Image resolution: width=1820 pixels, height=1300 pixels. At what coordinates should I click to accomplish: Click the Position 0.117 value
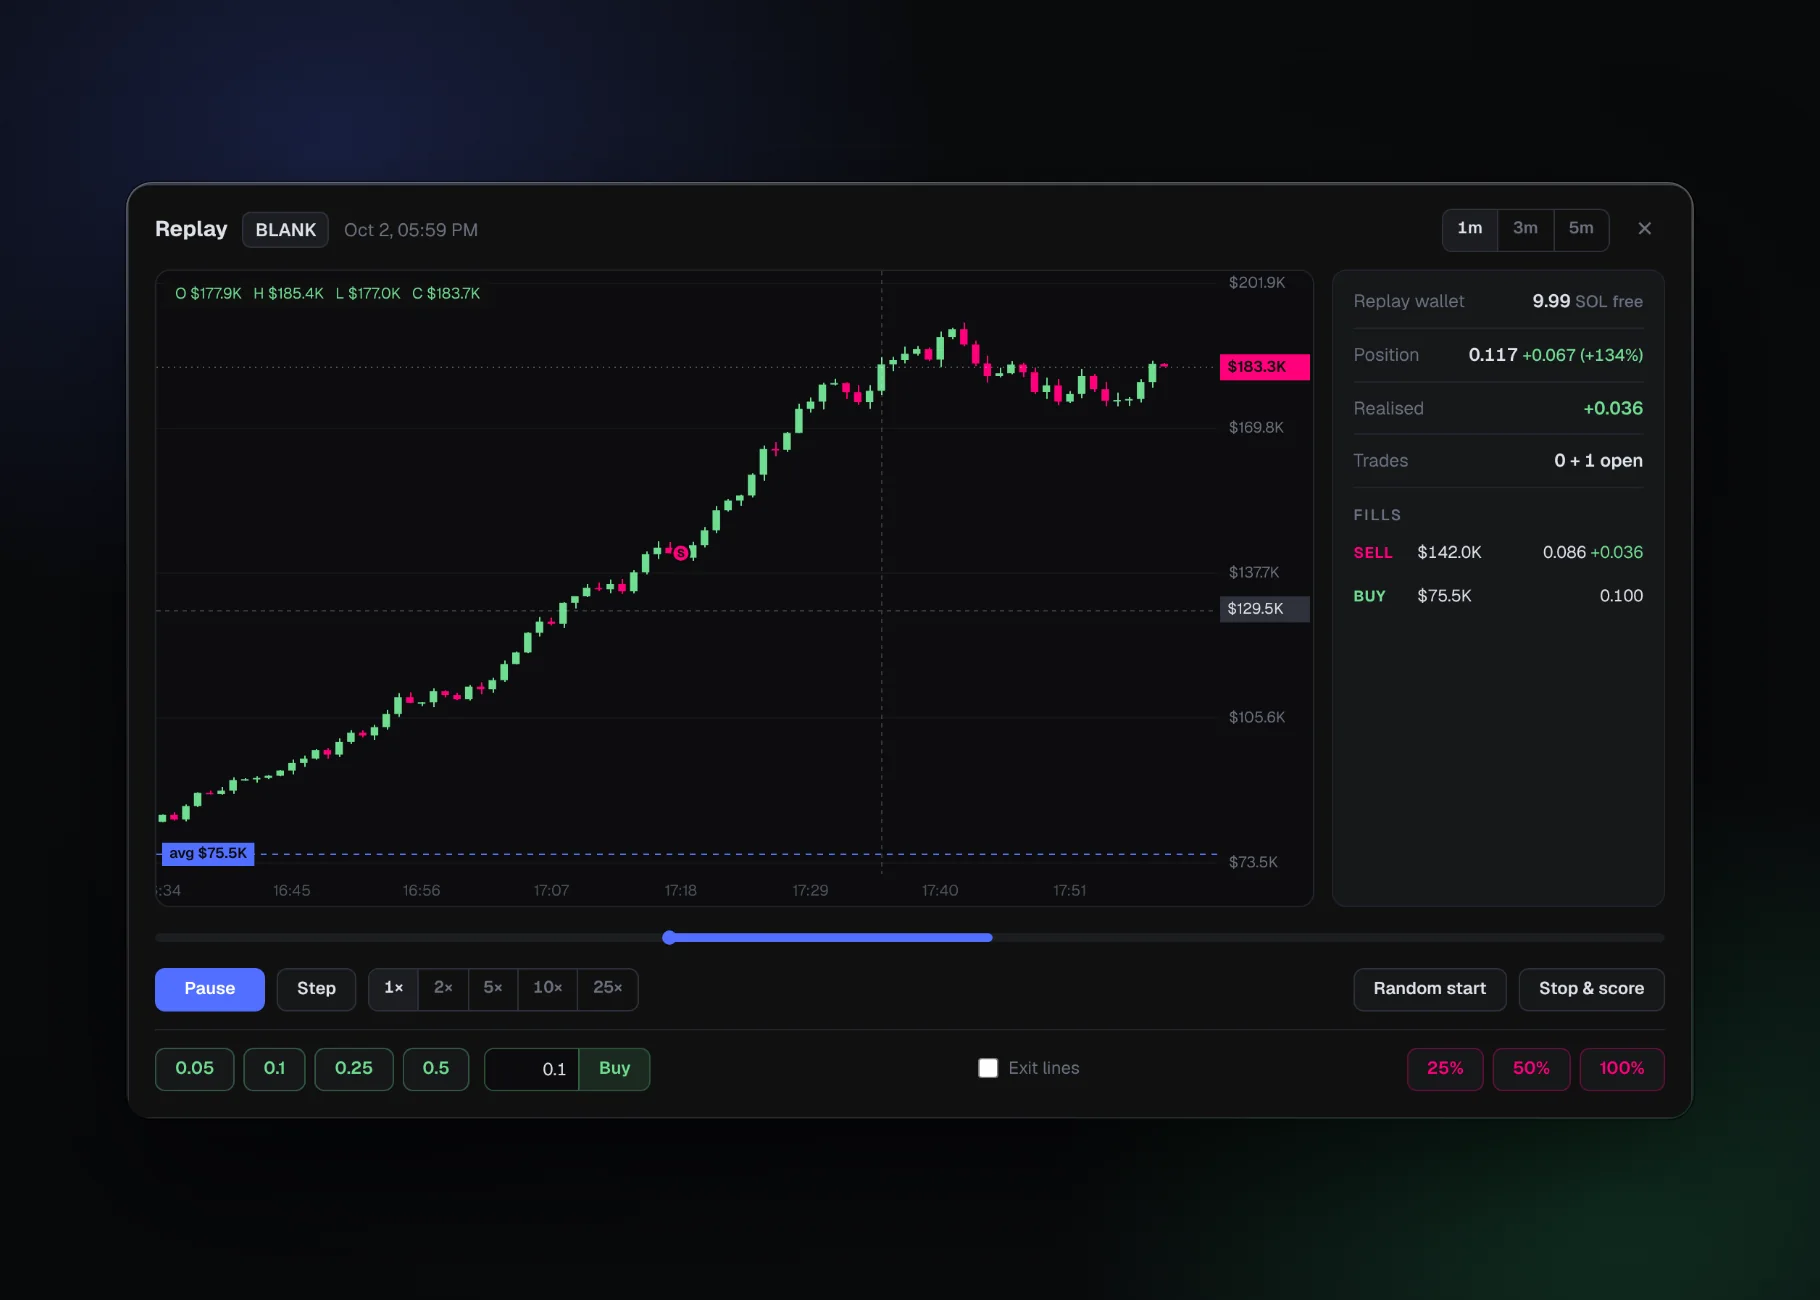(1492, 355)
